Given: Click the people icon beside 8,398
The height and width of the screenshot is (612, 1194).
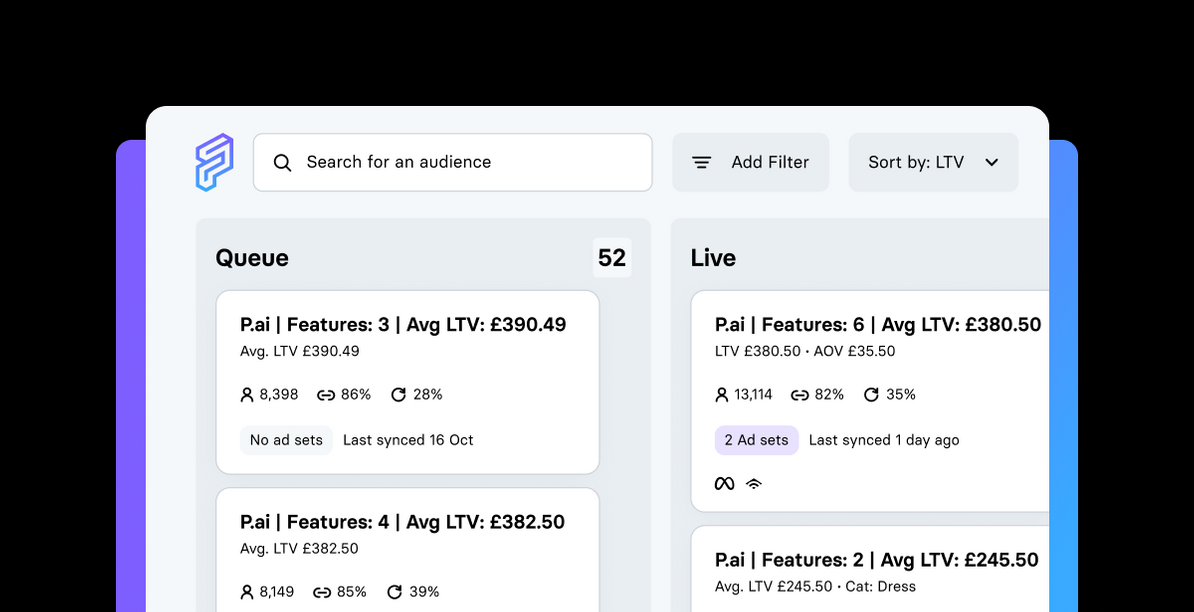Looking at the screenshot, I should click(x=247, y=395).
